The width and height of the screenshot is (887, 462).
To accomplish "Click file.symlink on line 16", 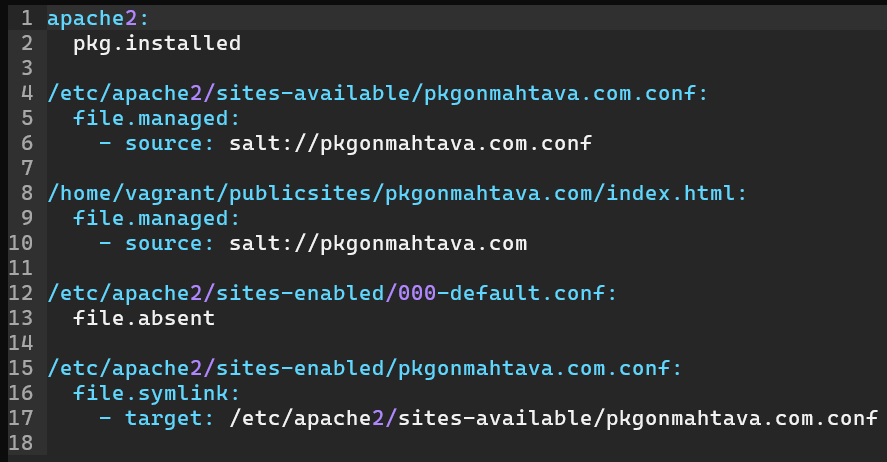I will (157, 392).
